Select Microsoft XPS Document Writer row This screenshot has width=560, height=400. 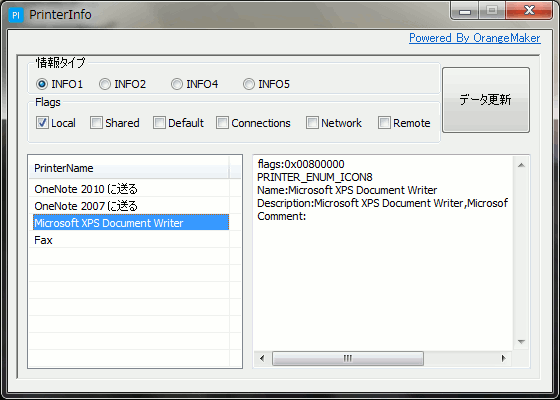(x=131, y=222)
